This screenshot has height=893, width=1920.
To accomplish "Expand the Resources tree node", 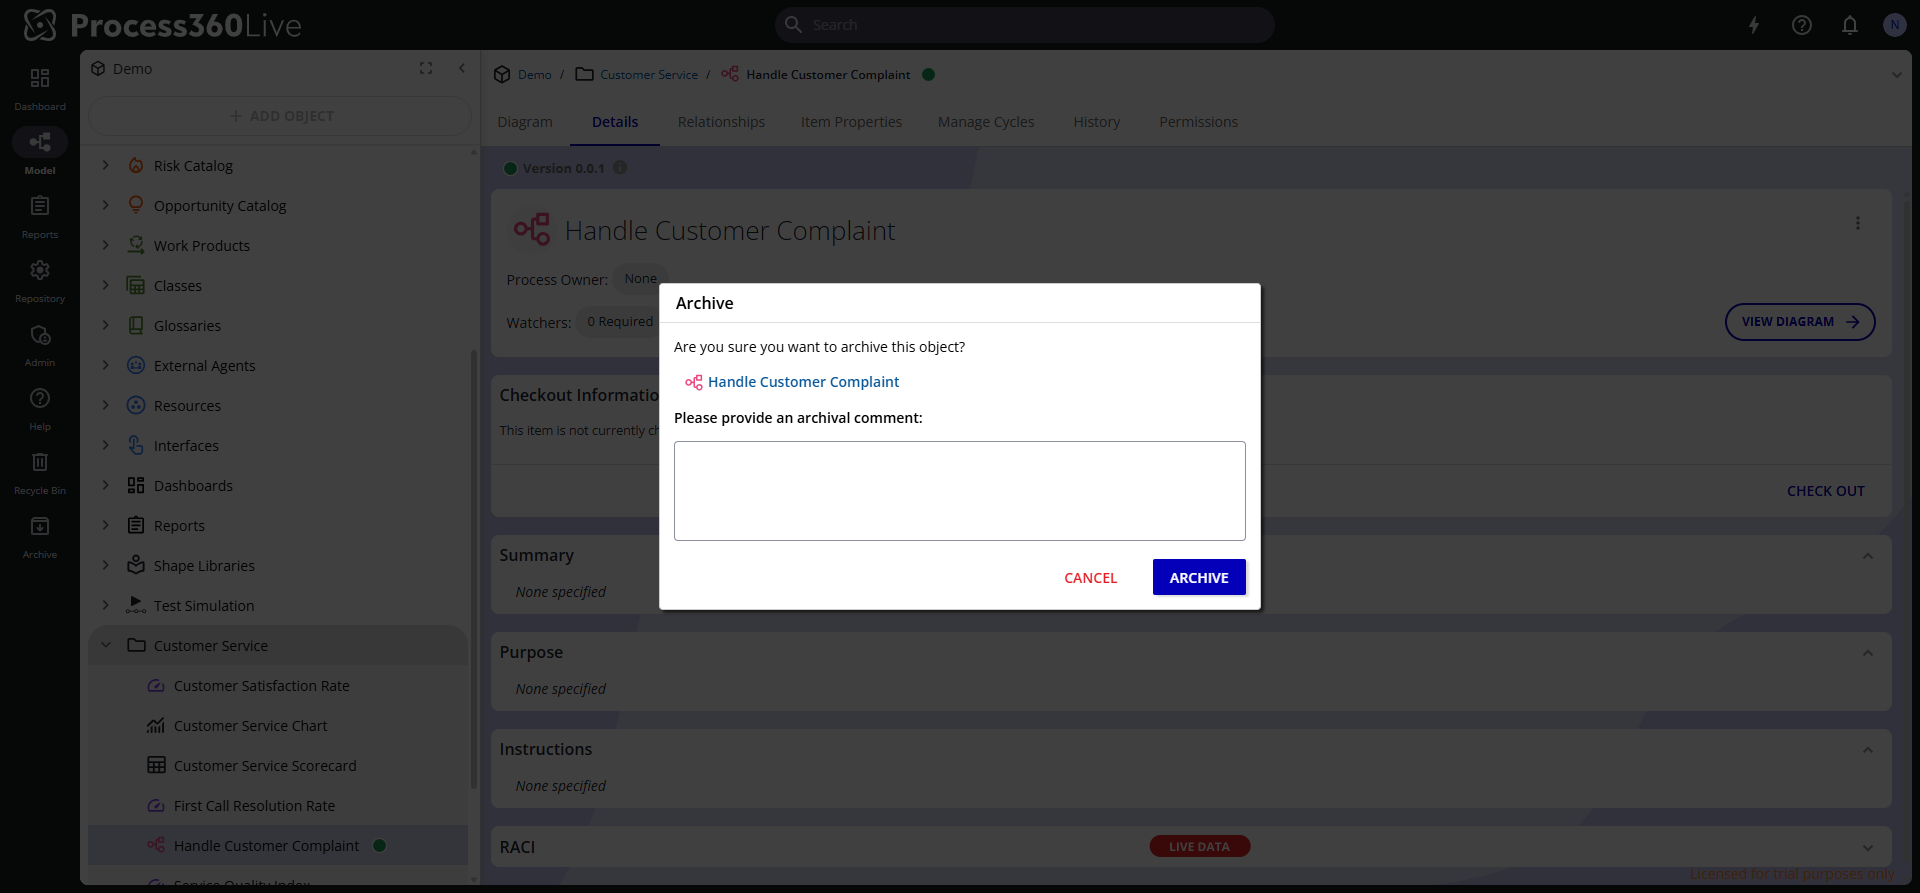I will [x=106, y=405].
